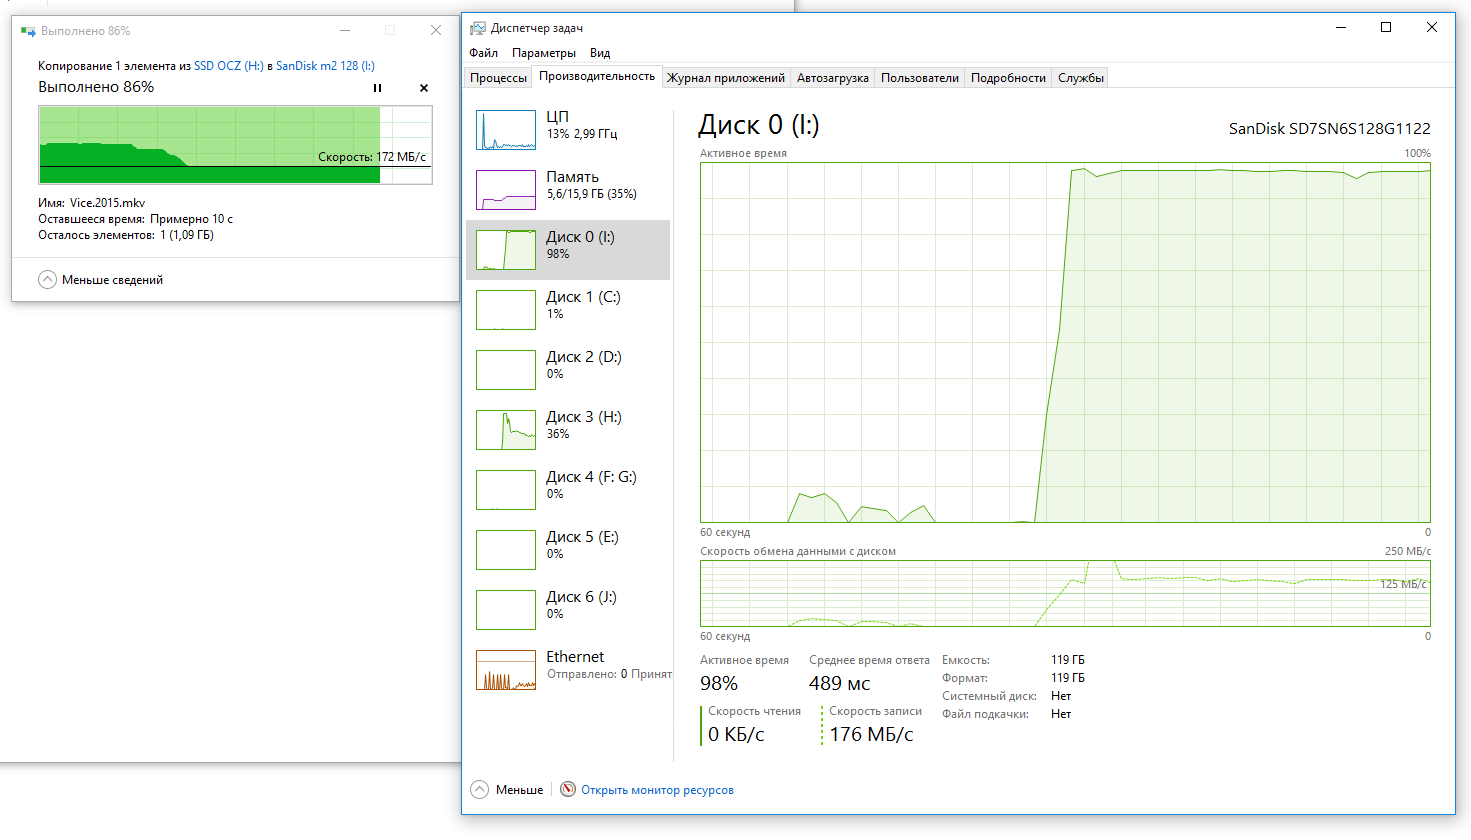
Task: Click the remaining items 1 (1,09 ГБ)
Action: pos(187,235)
